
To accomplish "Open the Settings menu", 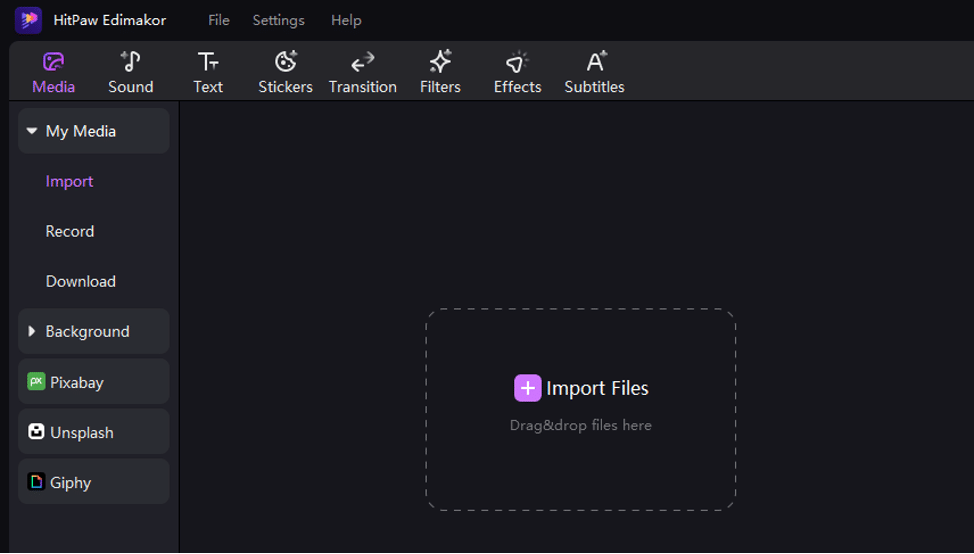I will (278, 20).
